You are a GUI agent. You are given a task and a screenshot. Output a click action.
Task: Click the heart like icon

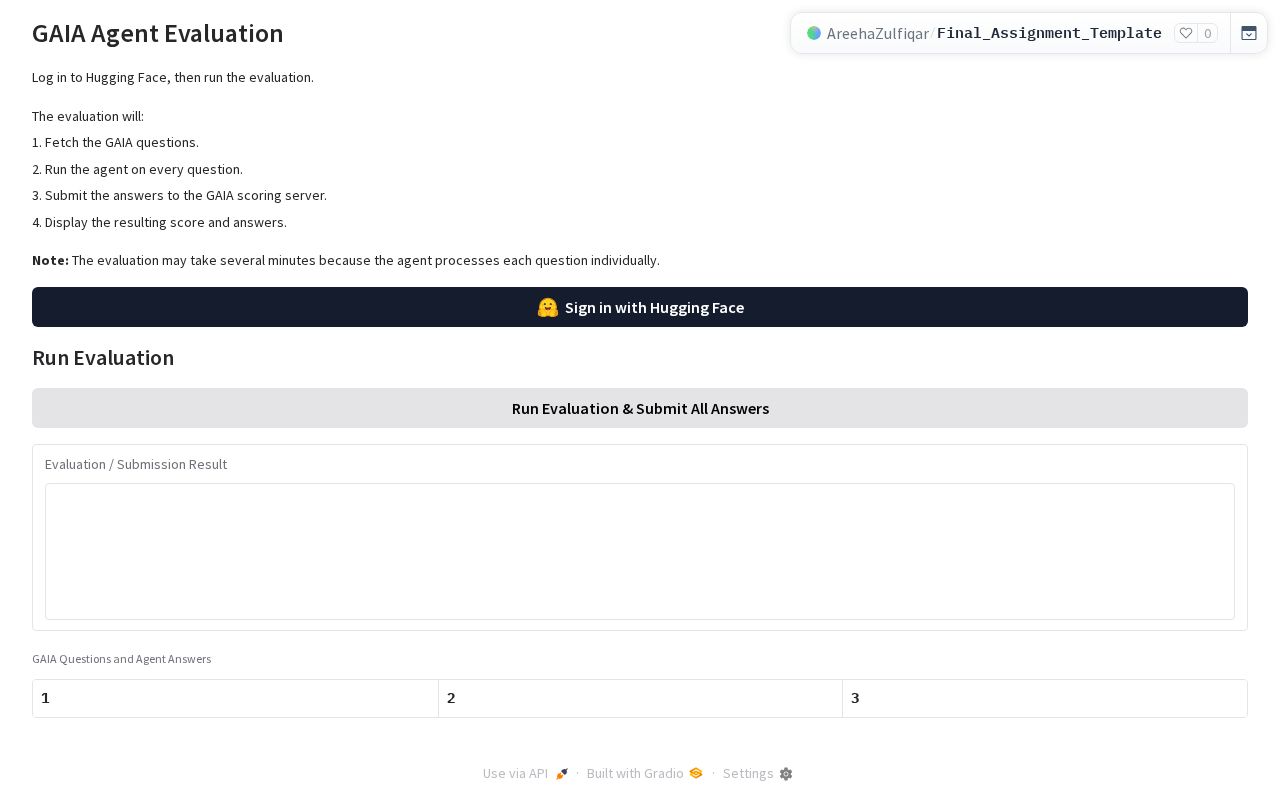click(1186, 33)
